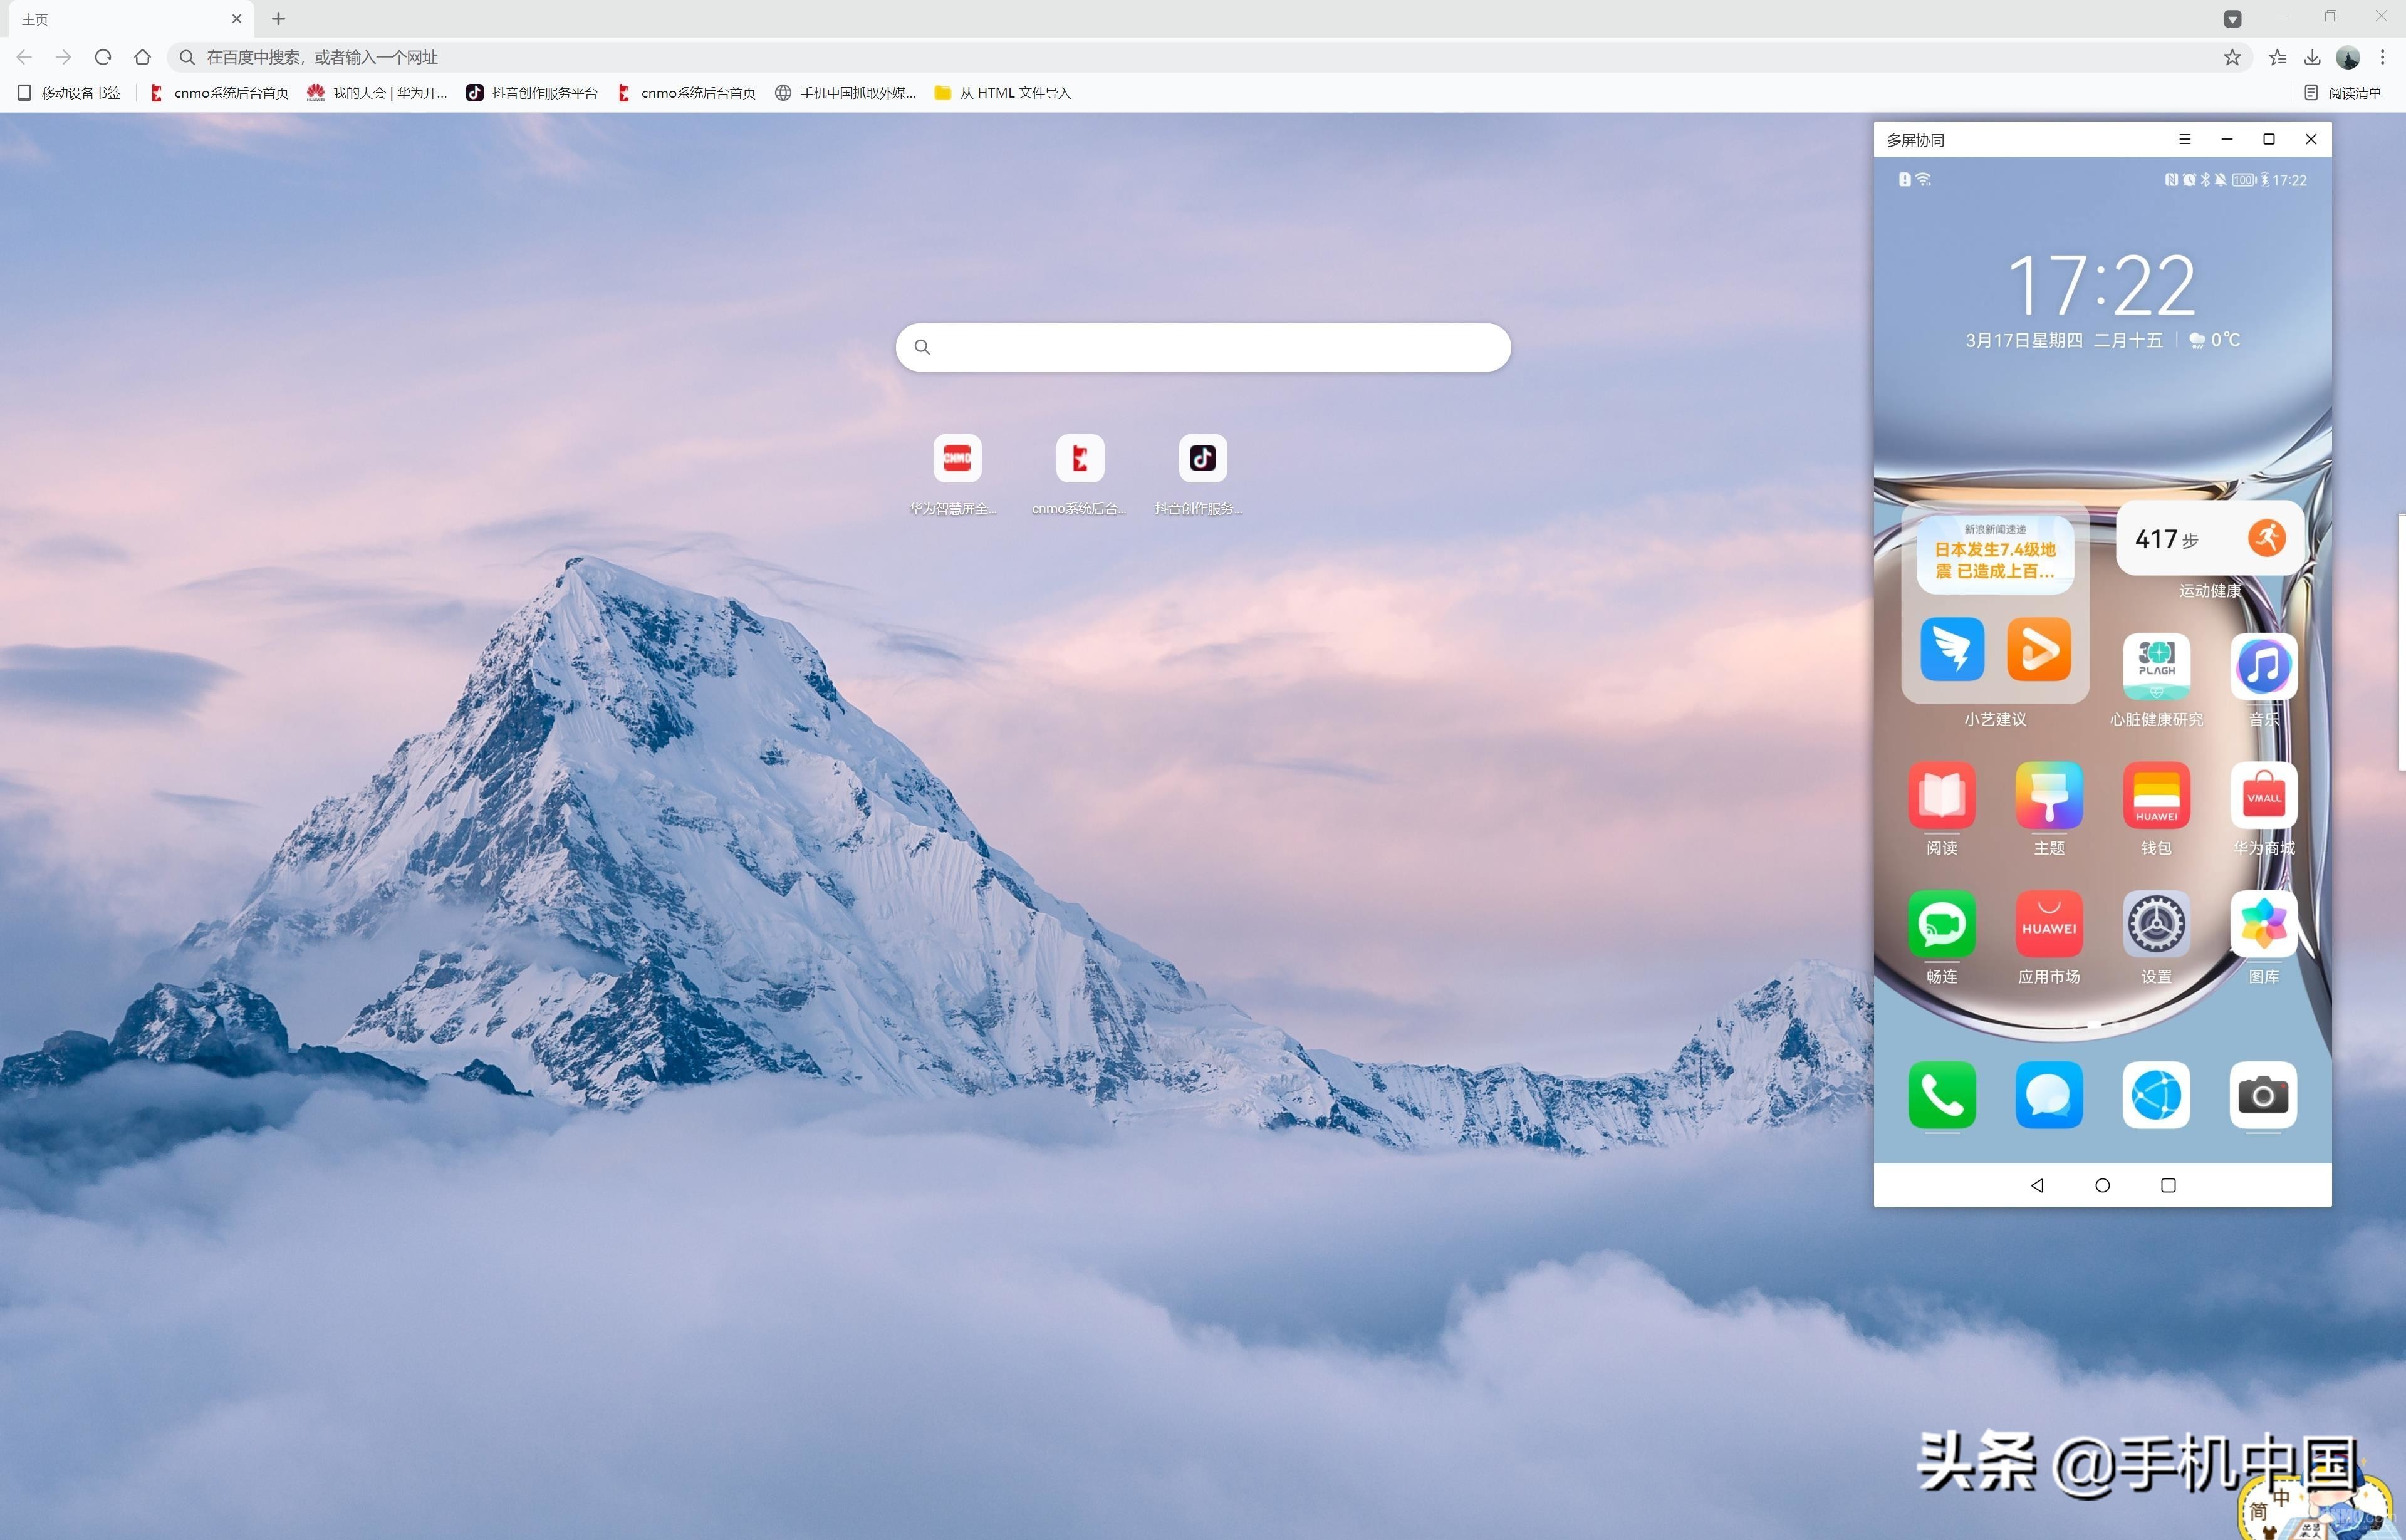This screenshot has height=1540, width=2406.
Task: Launch the Gallery app in phone window
Action: tap(2263, 923)
